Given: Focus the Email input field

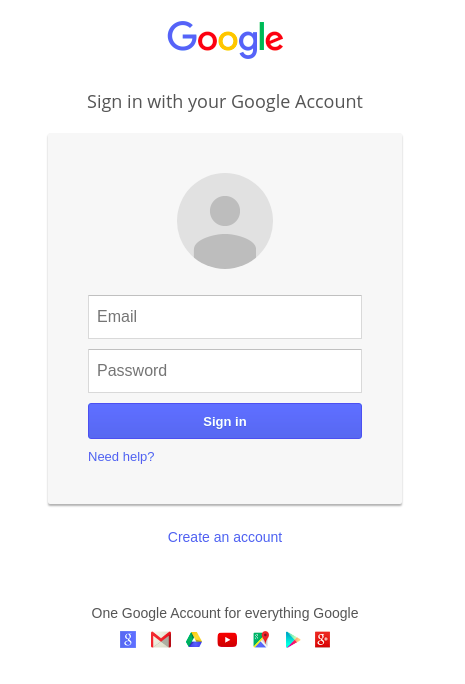Looking at the screenshot, I should [x=225, y=317].
